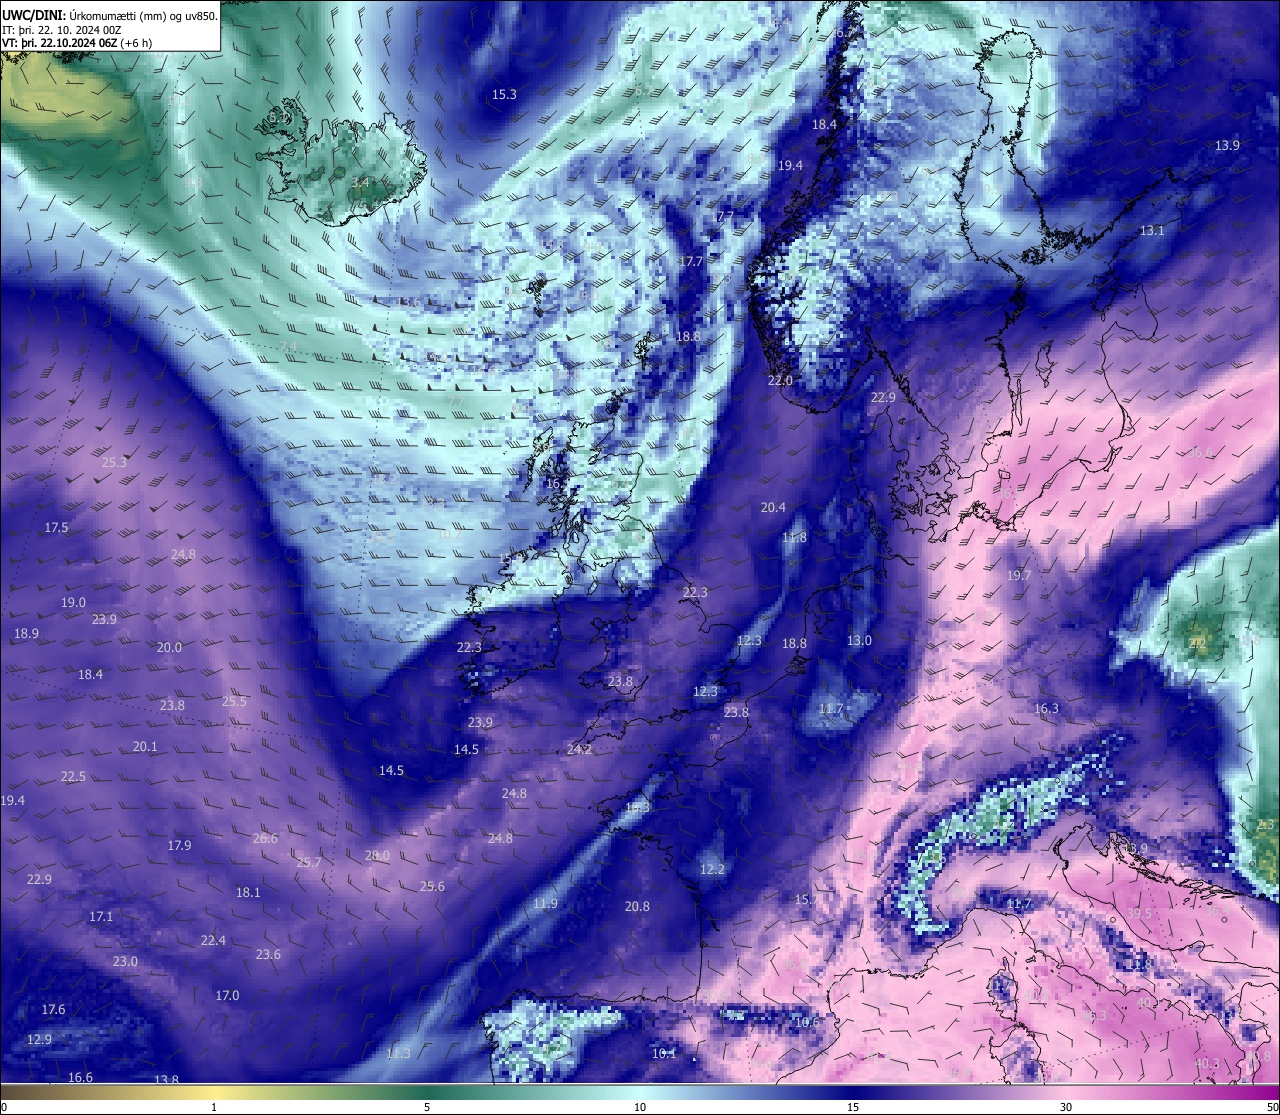
Task: Click the '22.0' value near southern Norway
Action: point(780,381)
